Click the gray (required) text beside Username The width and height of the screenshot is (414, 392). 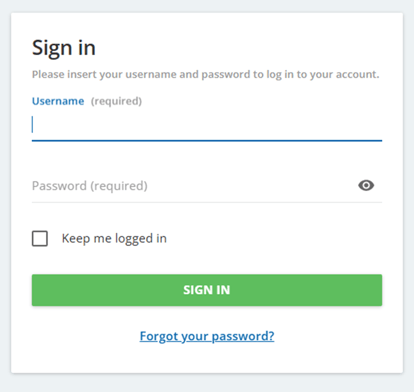point(116,101)
